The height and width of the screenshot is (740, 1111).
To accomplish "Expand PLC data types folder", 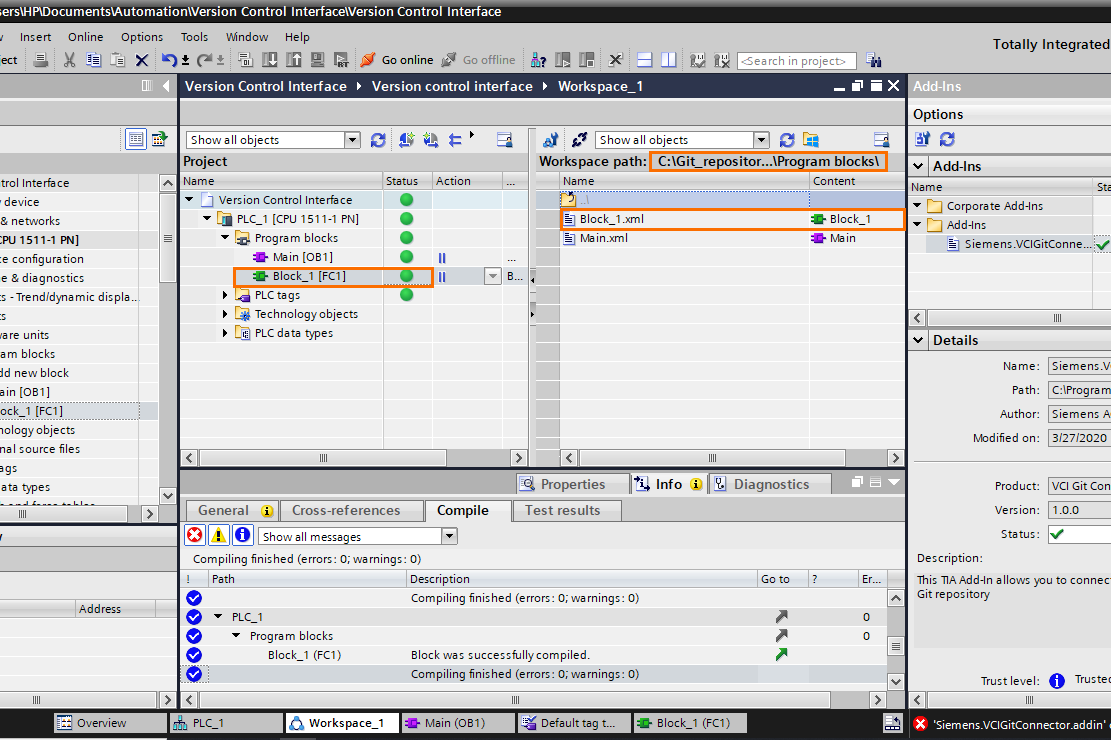I will (x=225, y=333).
